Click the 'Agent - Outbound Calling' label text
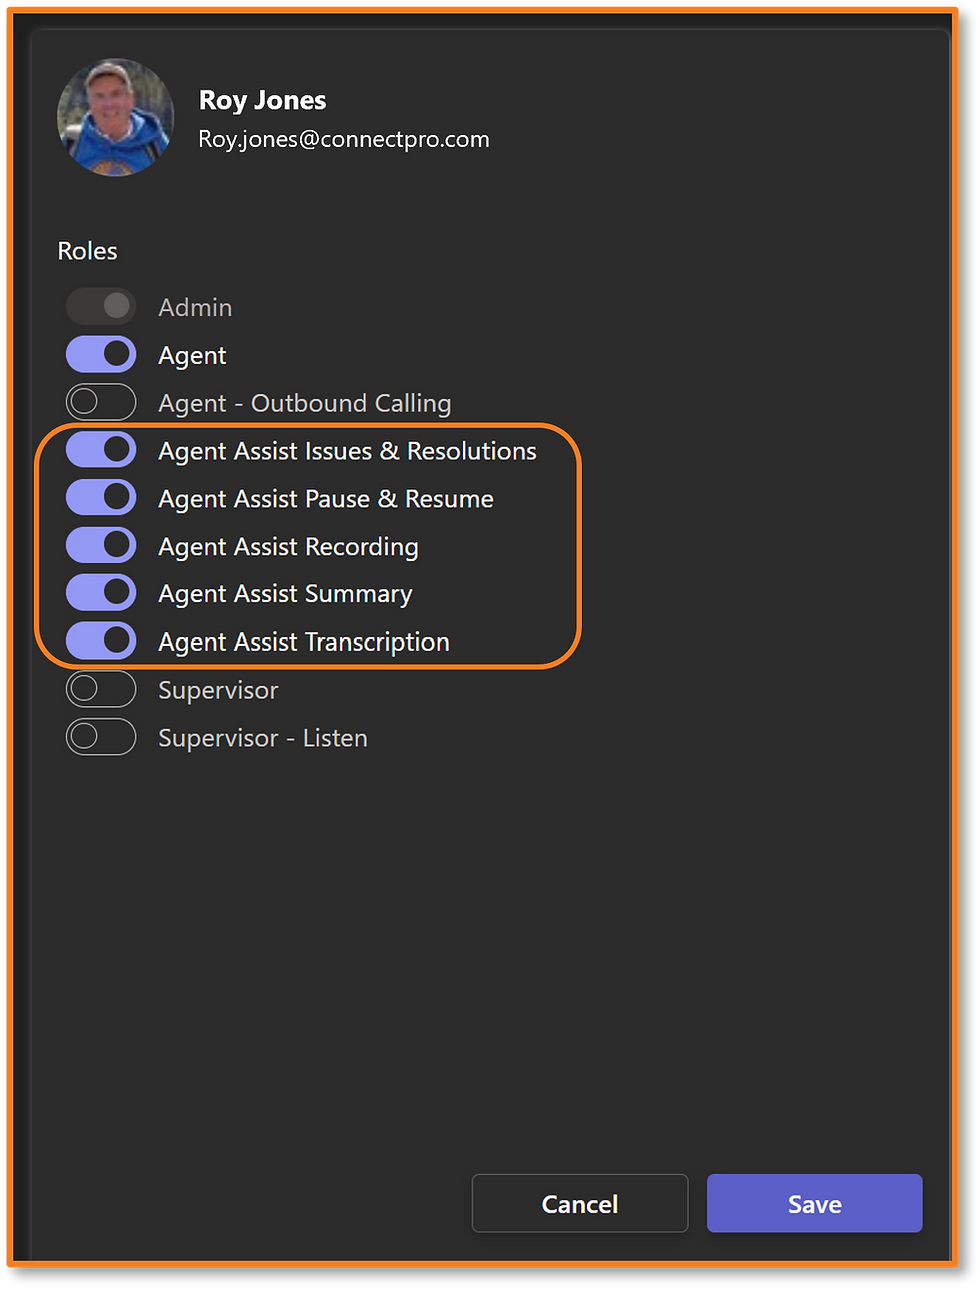Screen dimensions: 980x1289 tap(304, 403)
